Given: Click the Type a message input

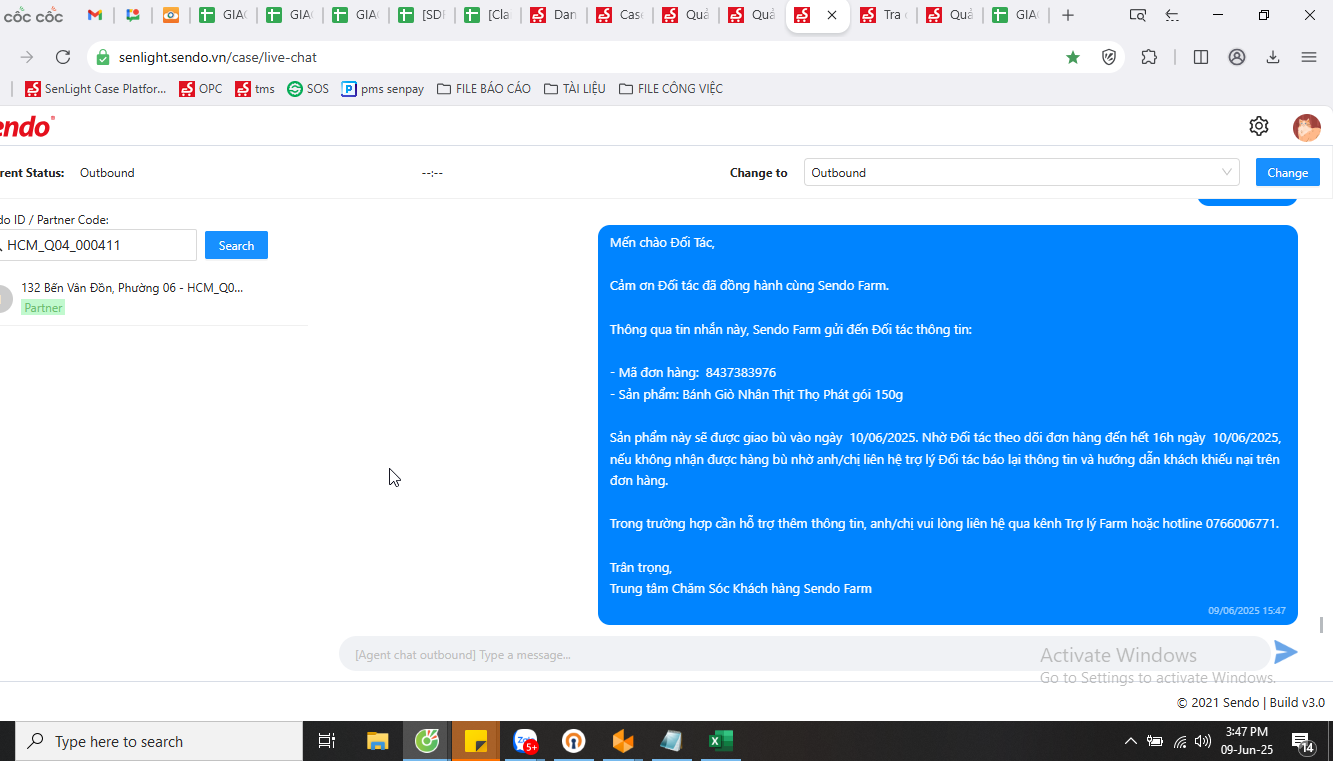Looking at the screenshot, I should point(804,655).
